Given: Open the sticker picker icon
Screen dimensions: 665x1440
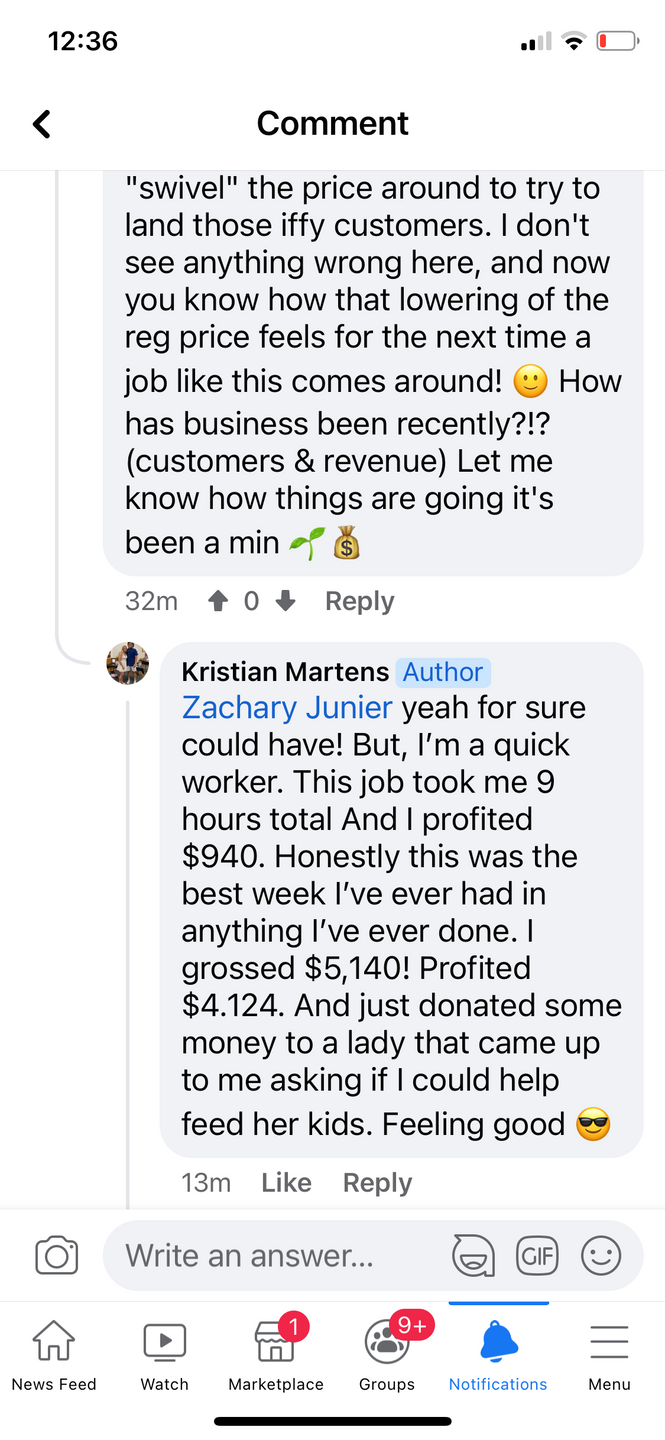Looking at the screenshot, I should tap(472, 1255).
